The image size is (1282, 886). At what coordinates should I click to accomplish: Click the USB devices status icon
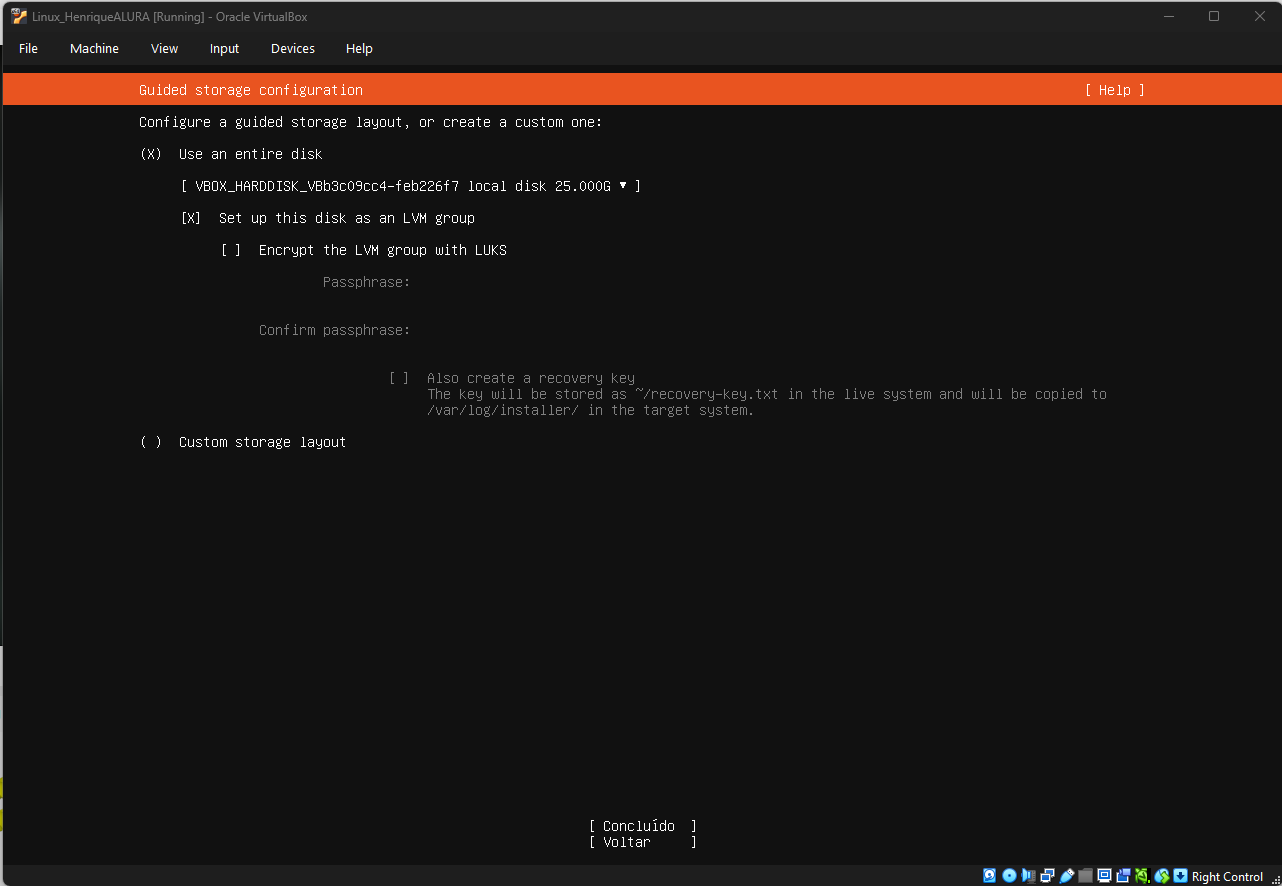[x=1066, y=876]
